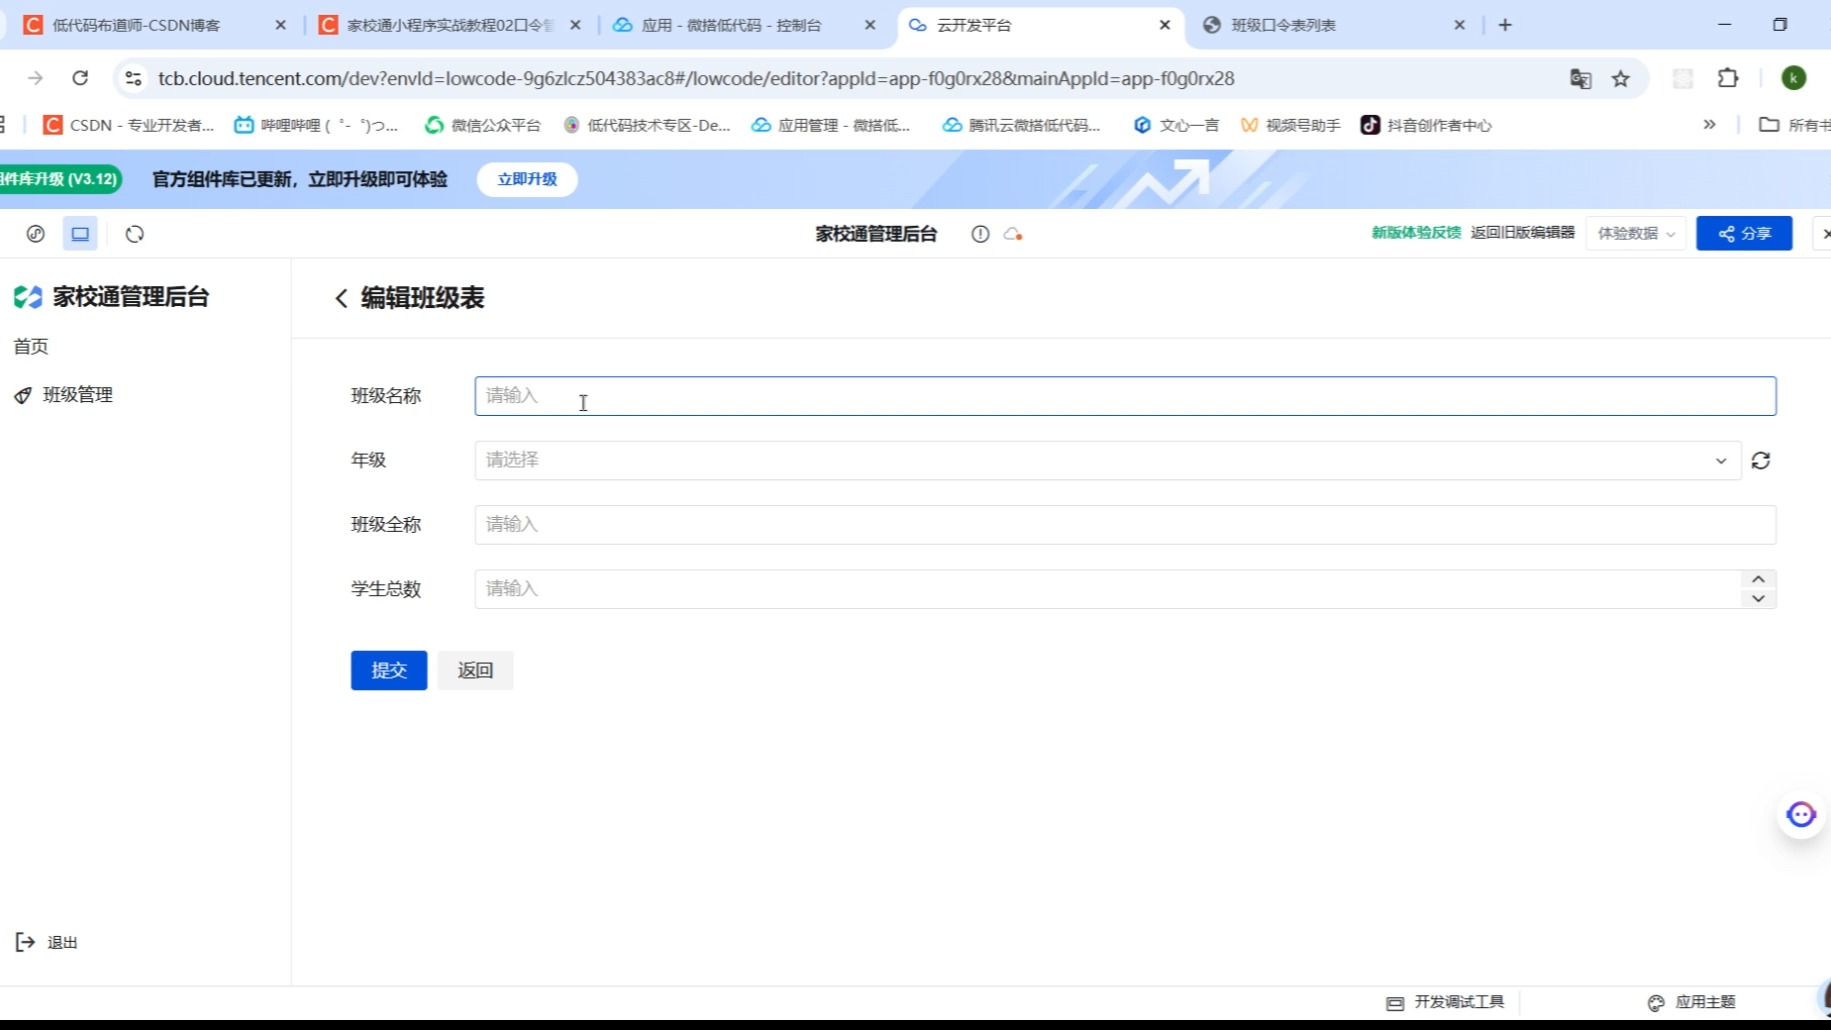Click the 班级管理 rocket icon in sidebar
The image size is (1831, 1030).
[23, 395]
